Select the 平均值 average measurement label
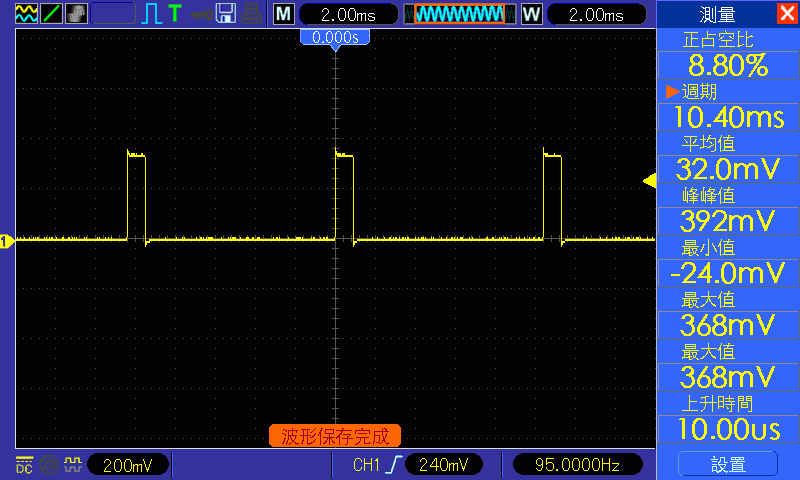Screen dimensions: 800x480 coord(709,144)
